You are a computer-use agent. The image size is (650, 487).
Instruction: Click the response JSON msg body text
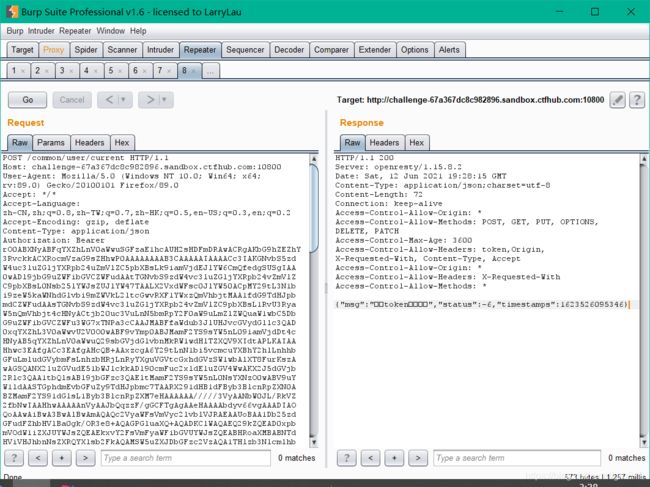point(481,305)
